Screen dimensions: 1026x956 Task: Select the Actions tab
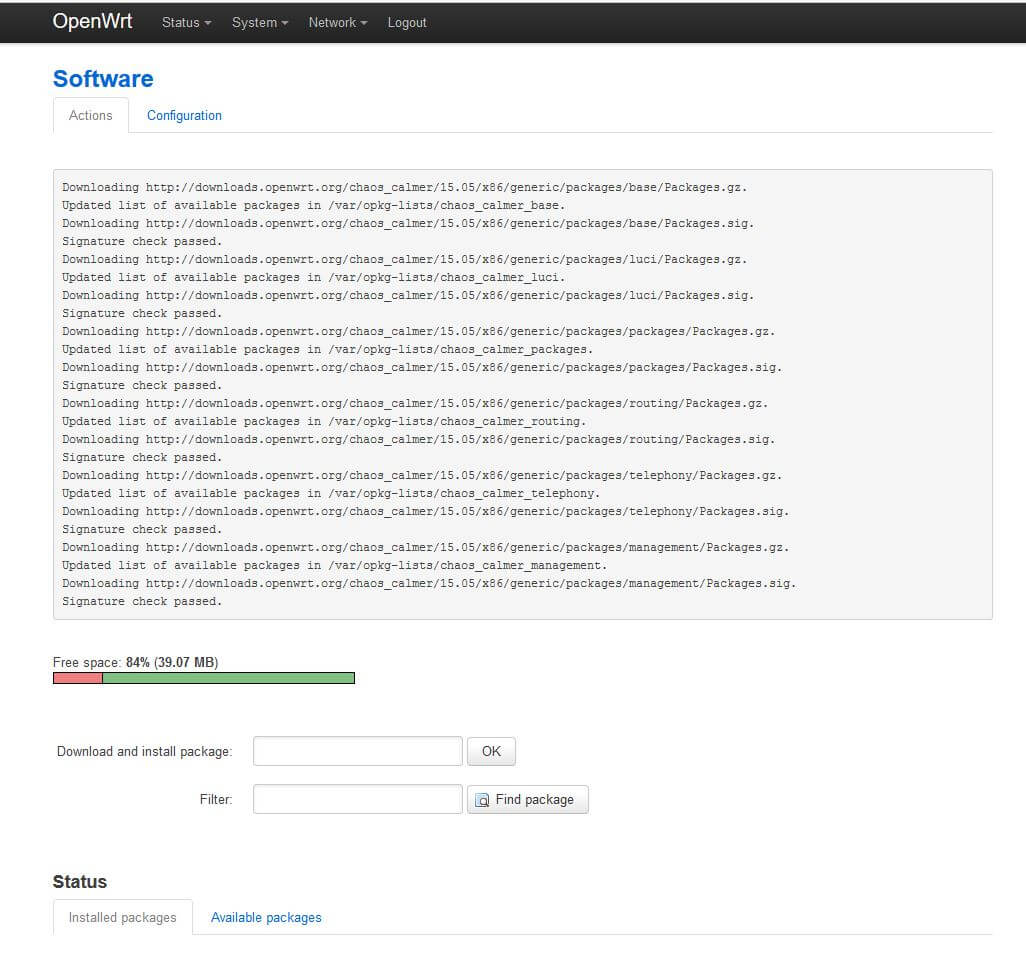90,115
